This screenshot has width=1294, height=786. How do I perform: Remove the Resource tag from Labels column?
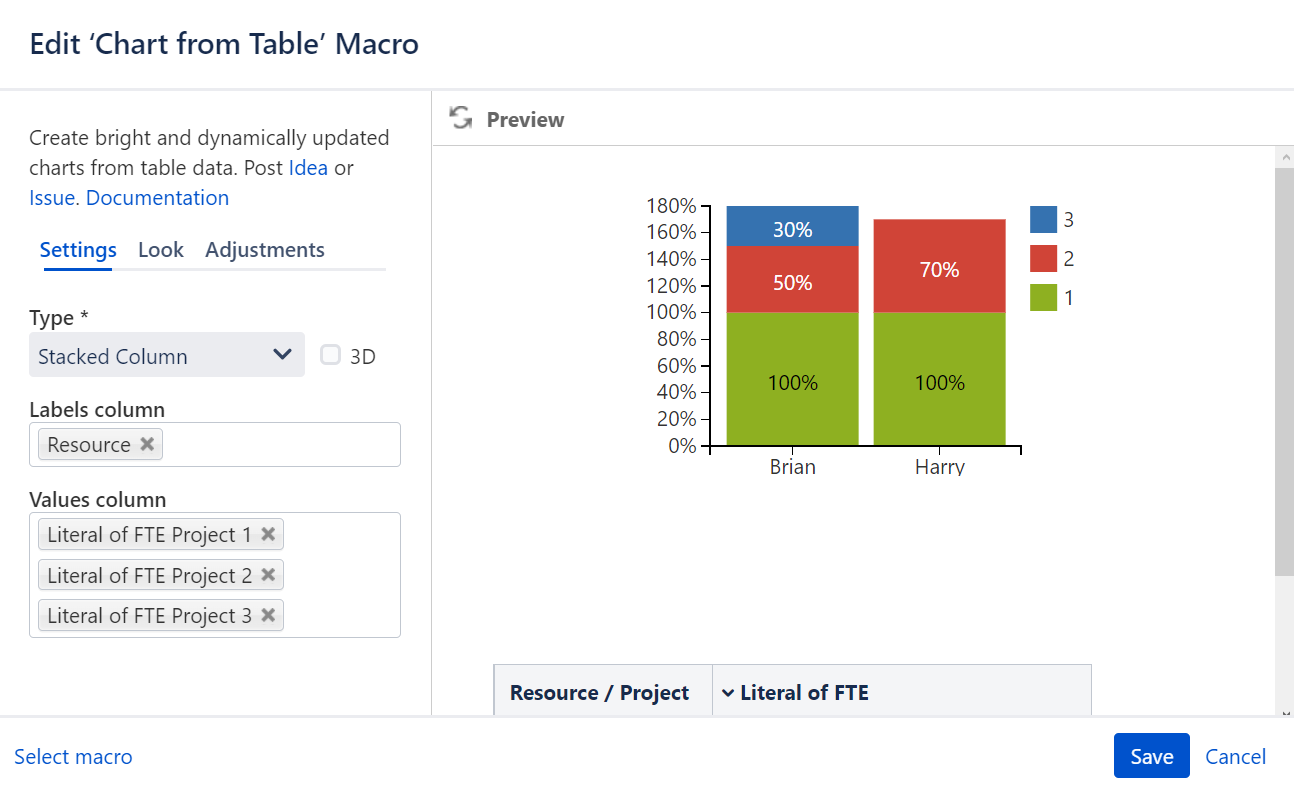147,444
